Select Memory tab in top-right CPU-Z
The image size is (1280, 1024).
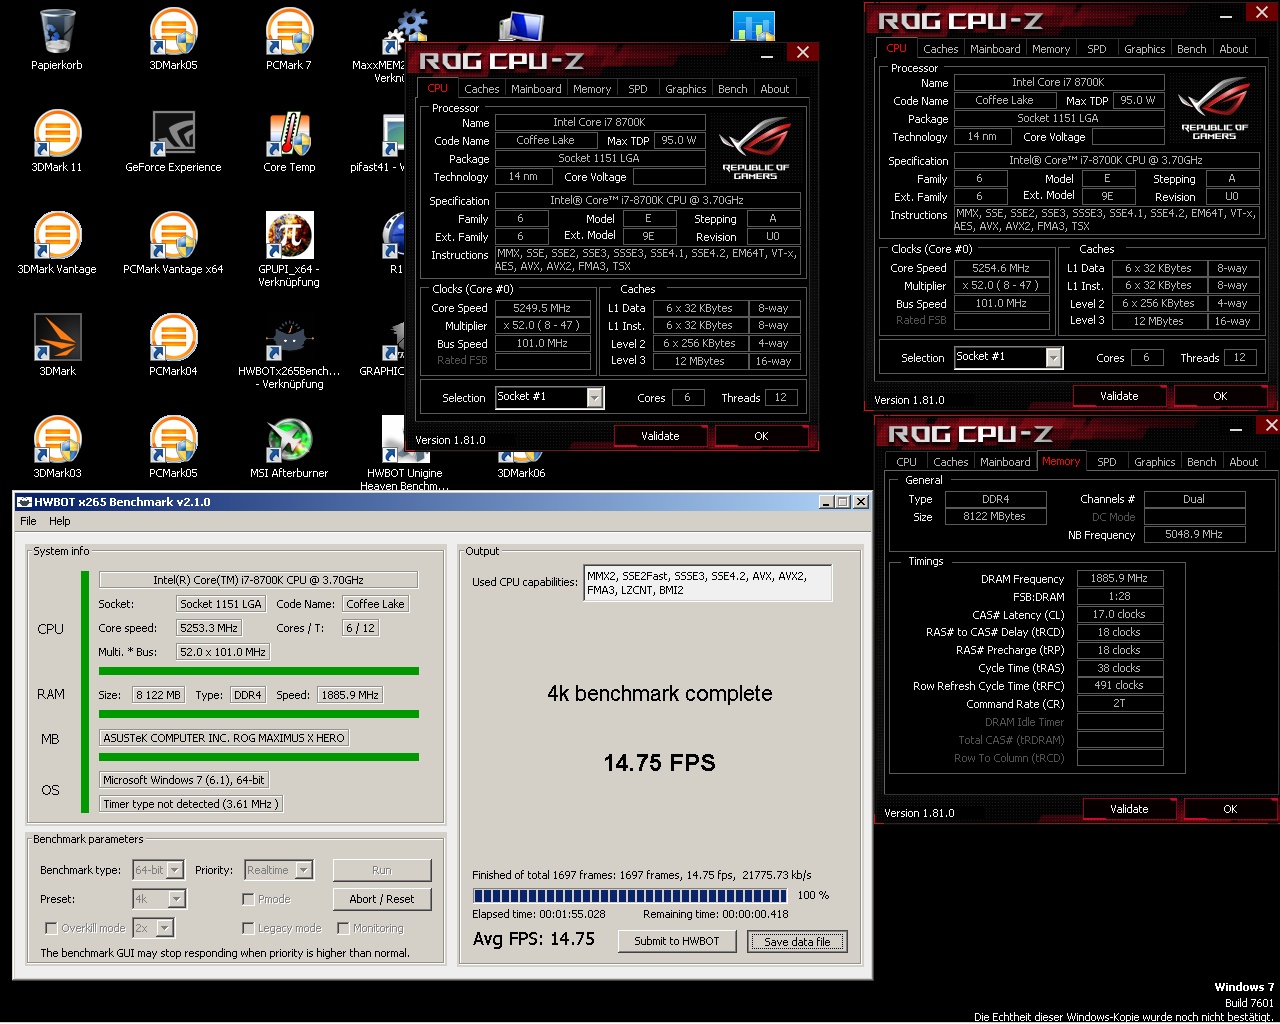(x=1051, y=49)
